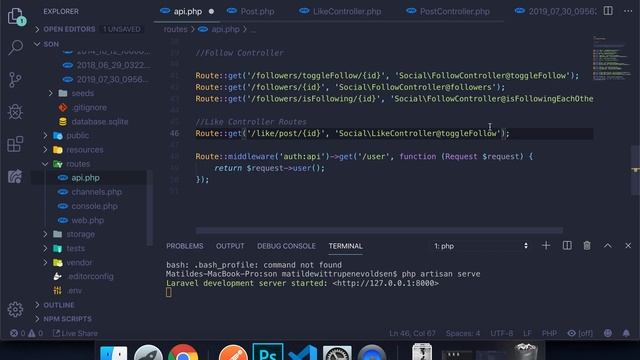Collapse the SON project section
This screenshot has width=640, height=360.
coord(37,44)
